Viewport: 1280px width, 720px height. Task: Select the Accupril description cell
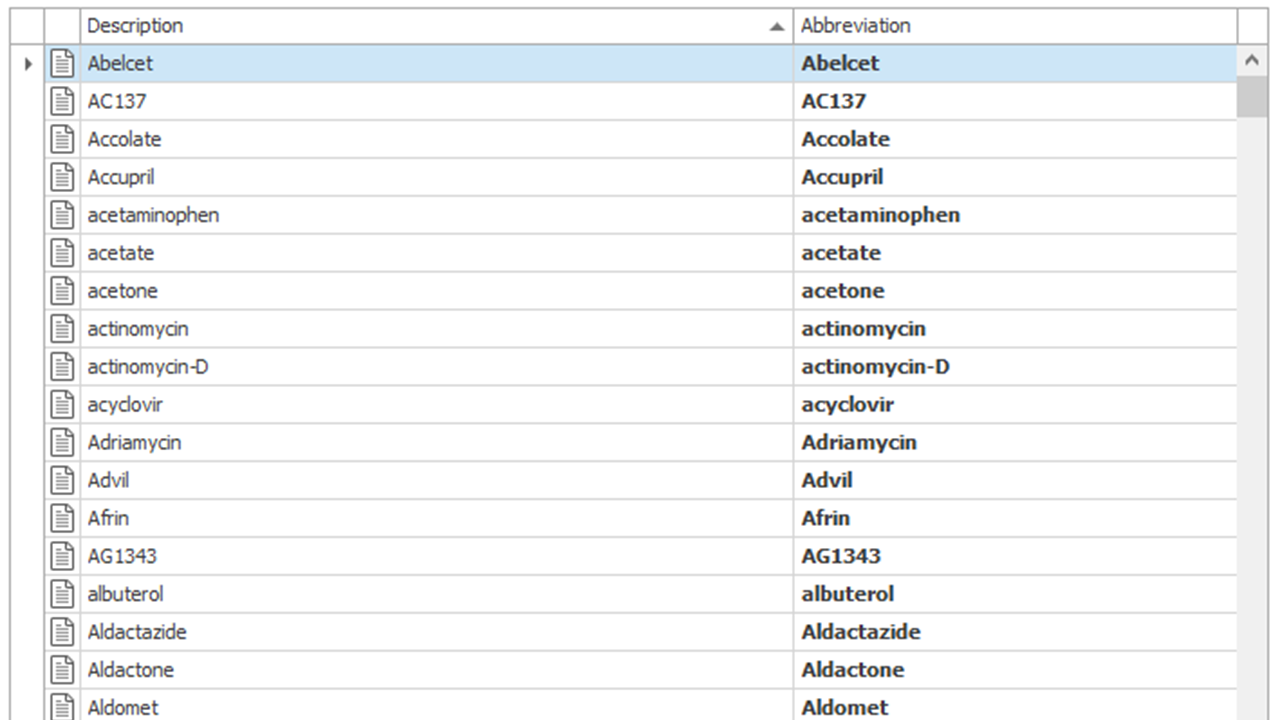(x=437, y=177)
